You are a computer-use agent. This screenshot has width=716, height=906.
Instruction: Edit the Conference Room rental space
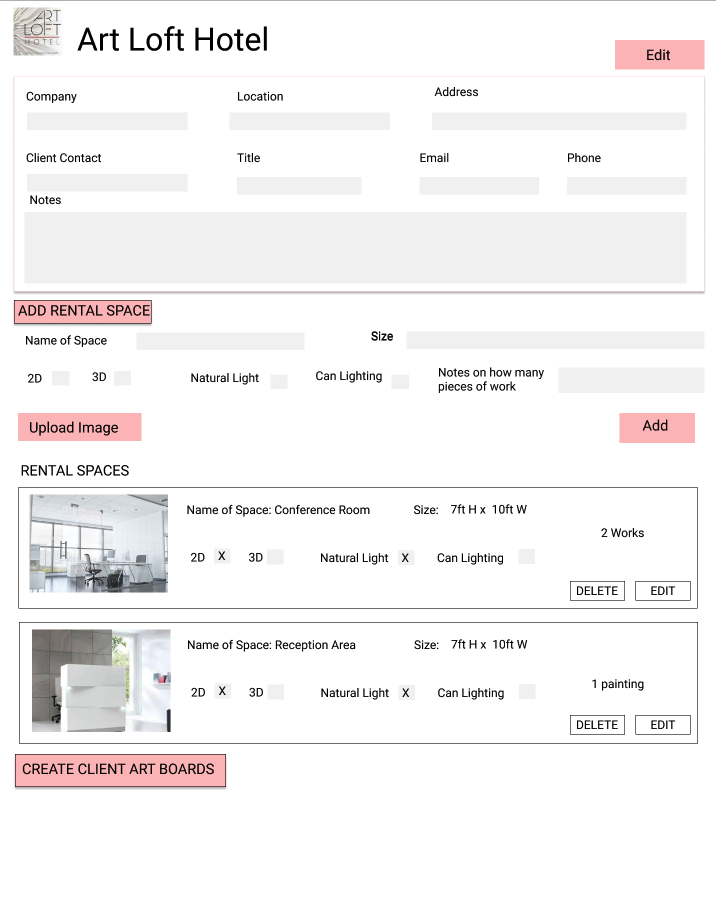pyautogui.click(x=663, y=591)
